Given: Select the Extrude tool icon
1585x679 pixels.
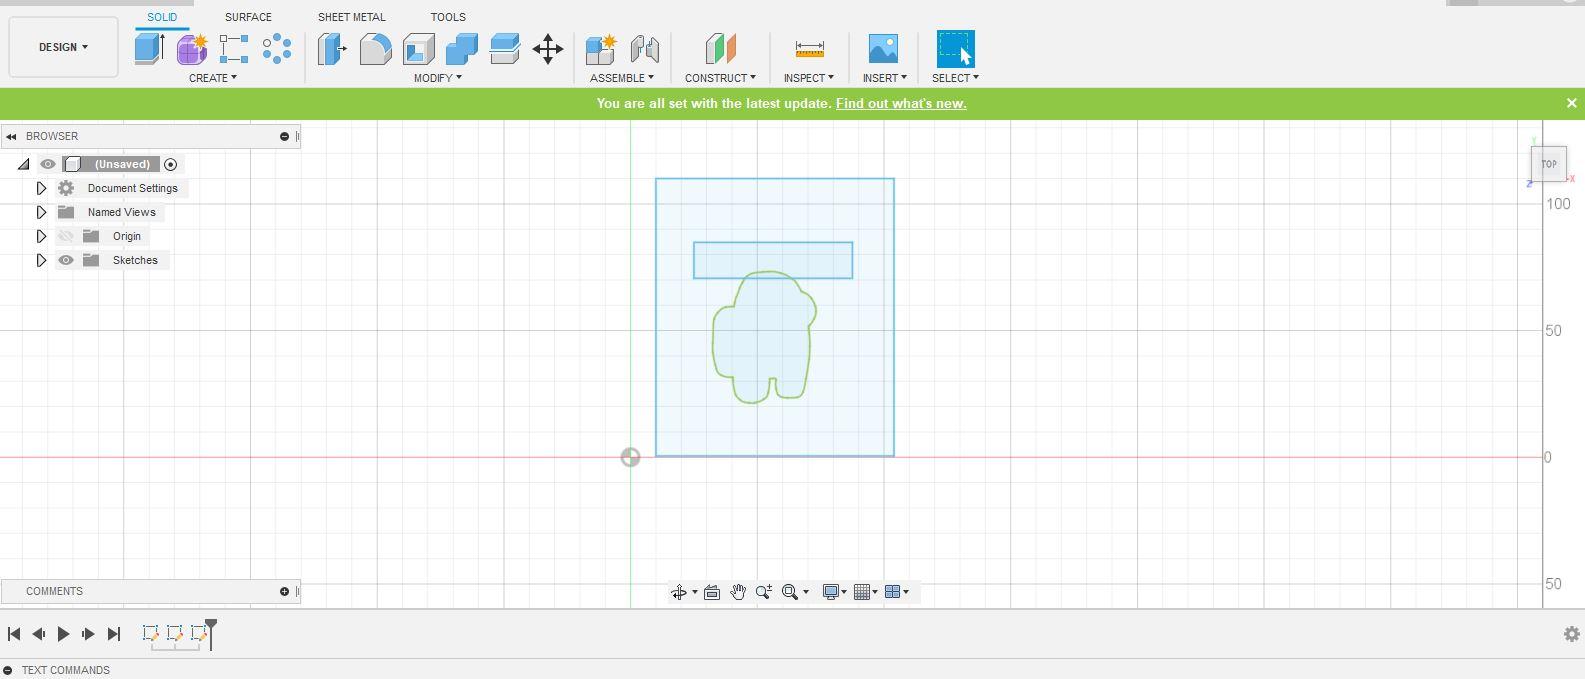Looking at the screenshot, I should click(149, 48).
